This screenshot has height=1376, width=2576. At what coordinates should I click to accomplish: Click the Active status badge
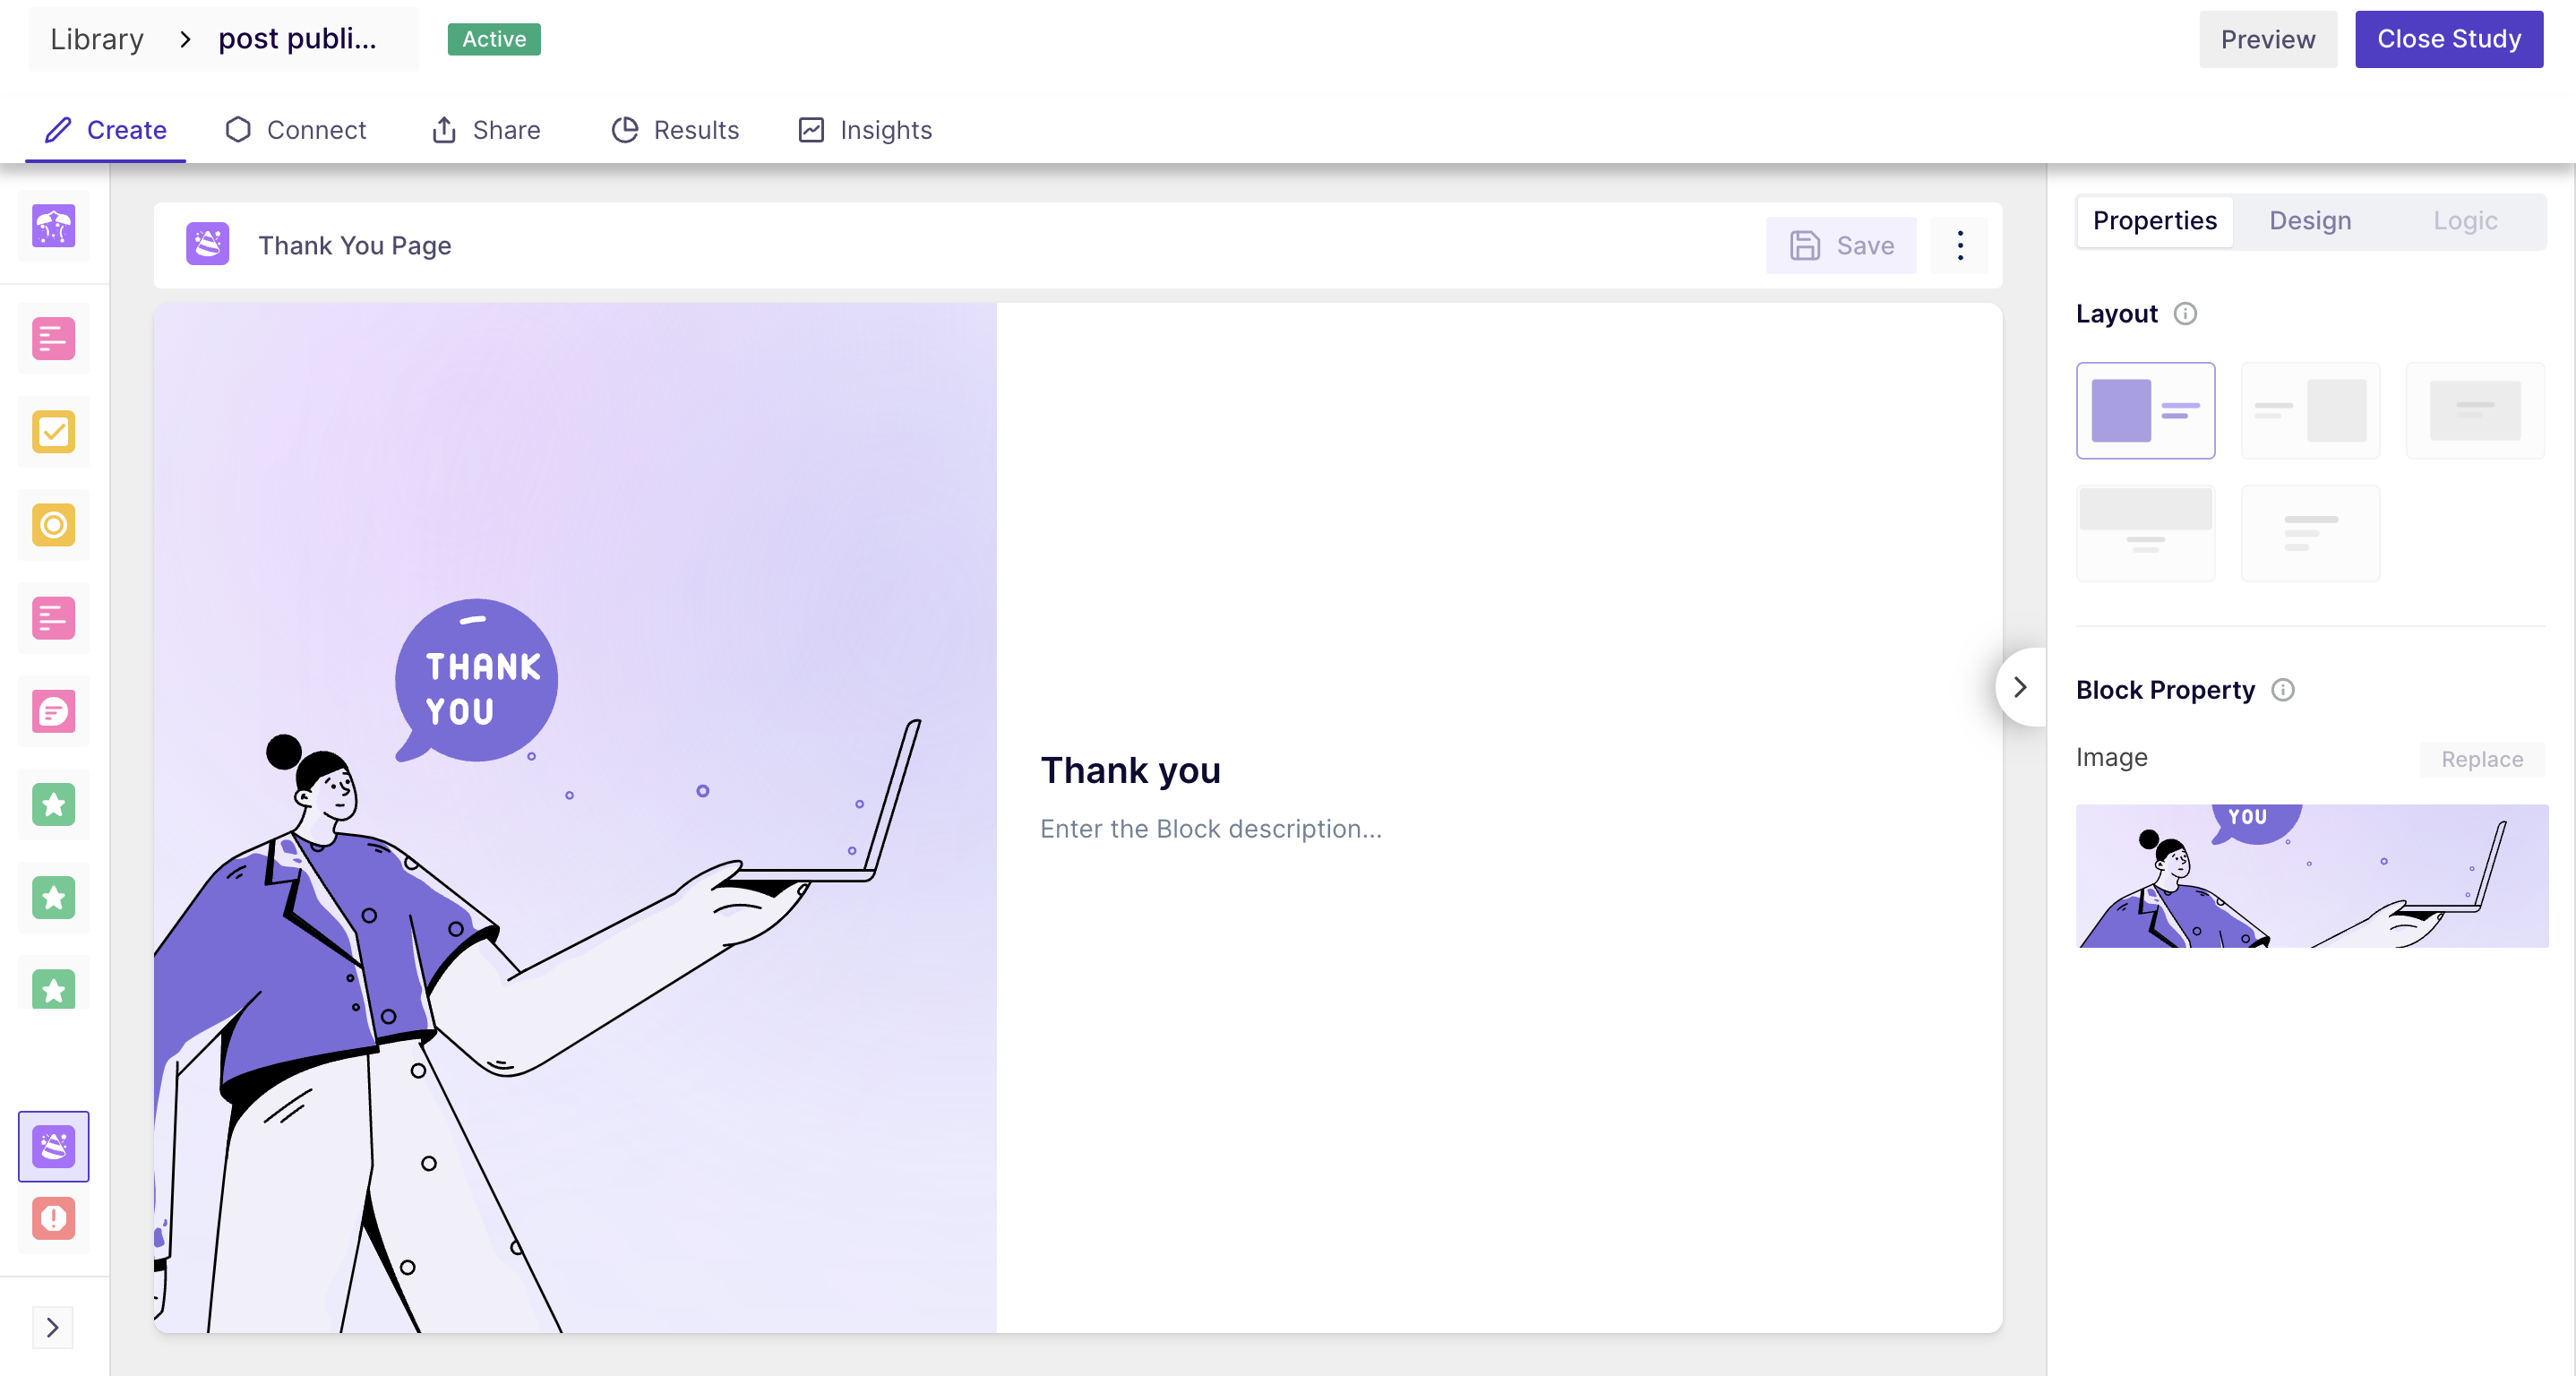[494, 39]
